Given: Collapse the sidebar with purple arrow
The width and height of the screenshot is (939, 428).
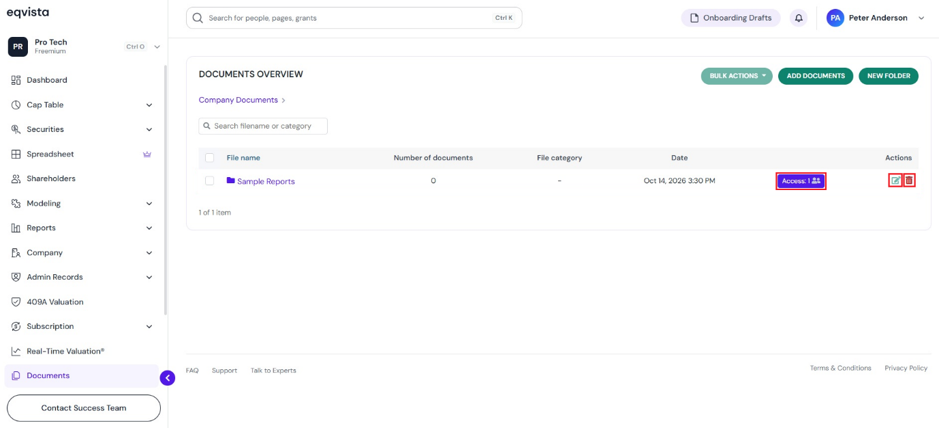Looking at the screenshot, I should pos(168,378).
